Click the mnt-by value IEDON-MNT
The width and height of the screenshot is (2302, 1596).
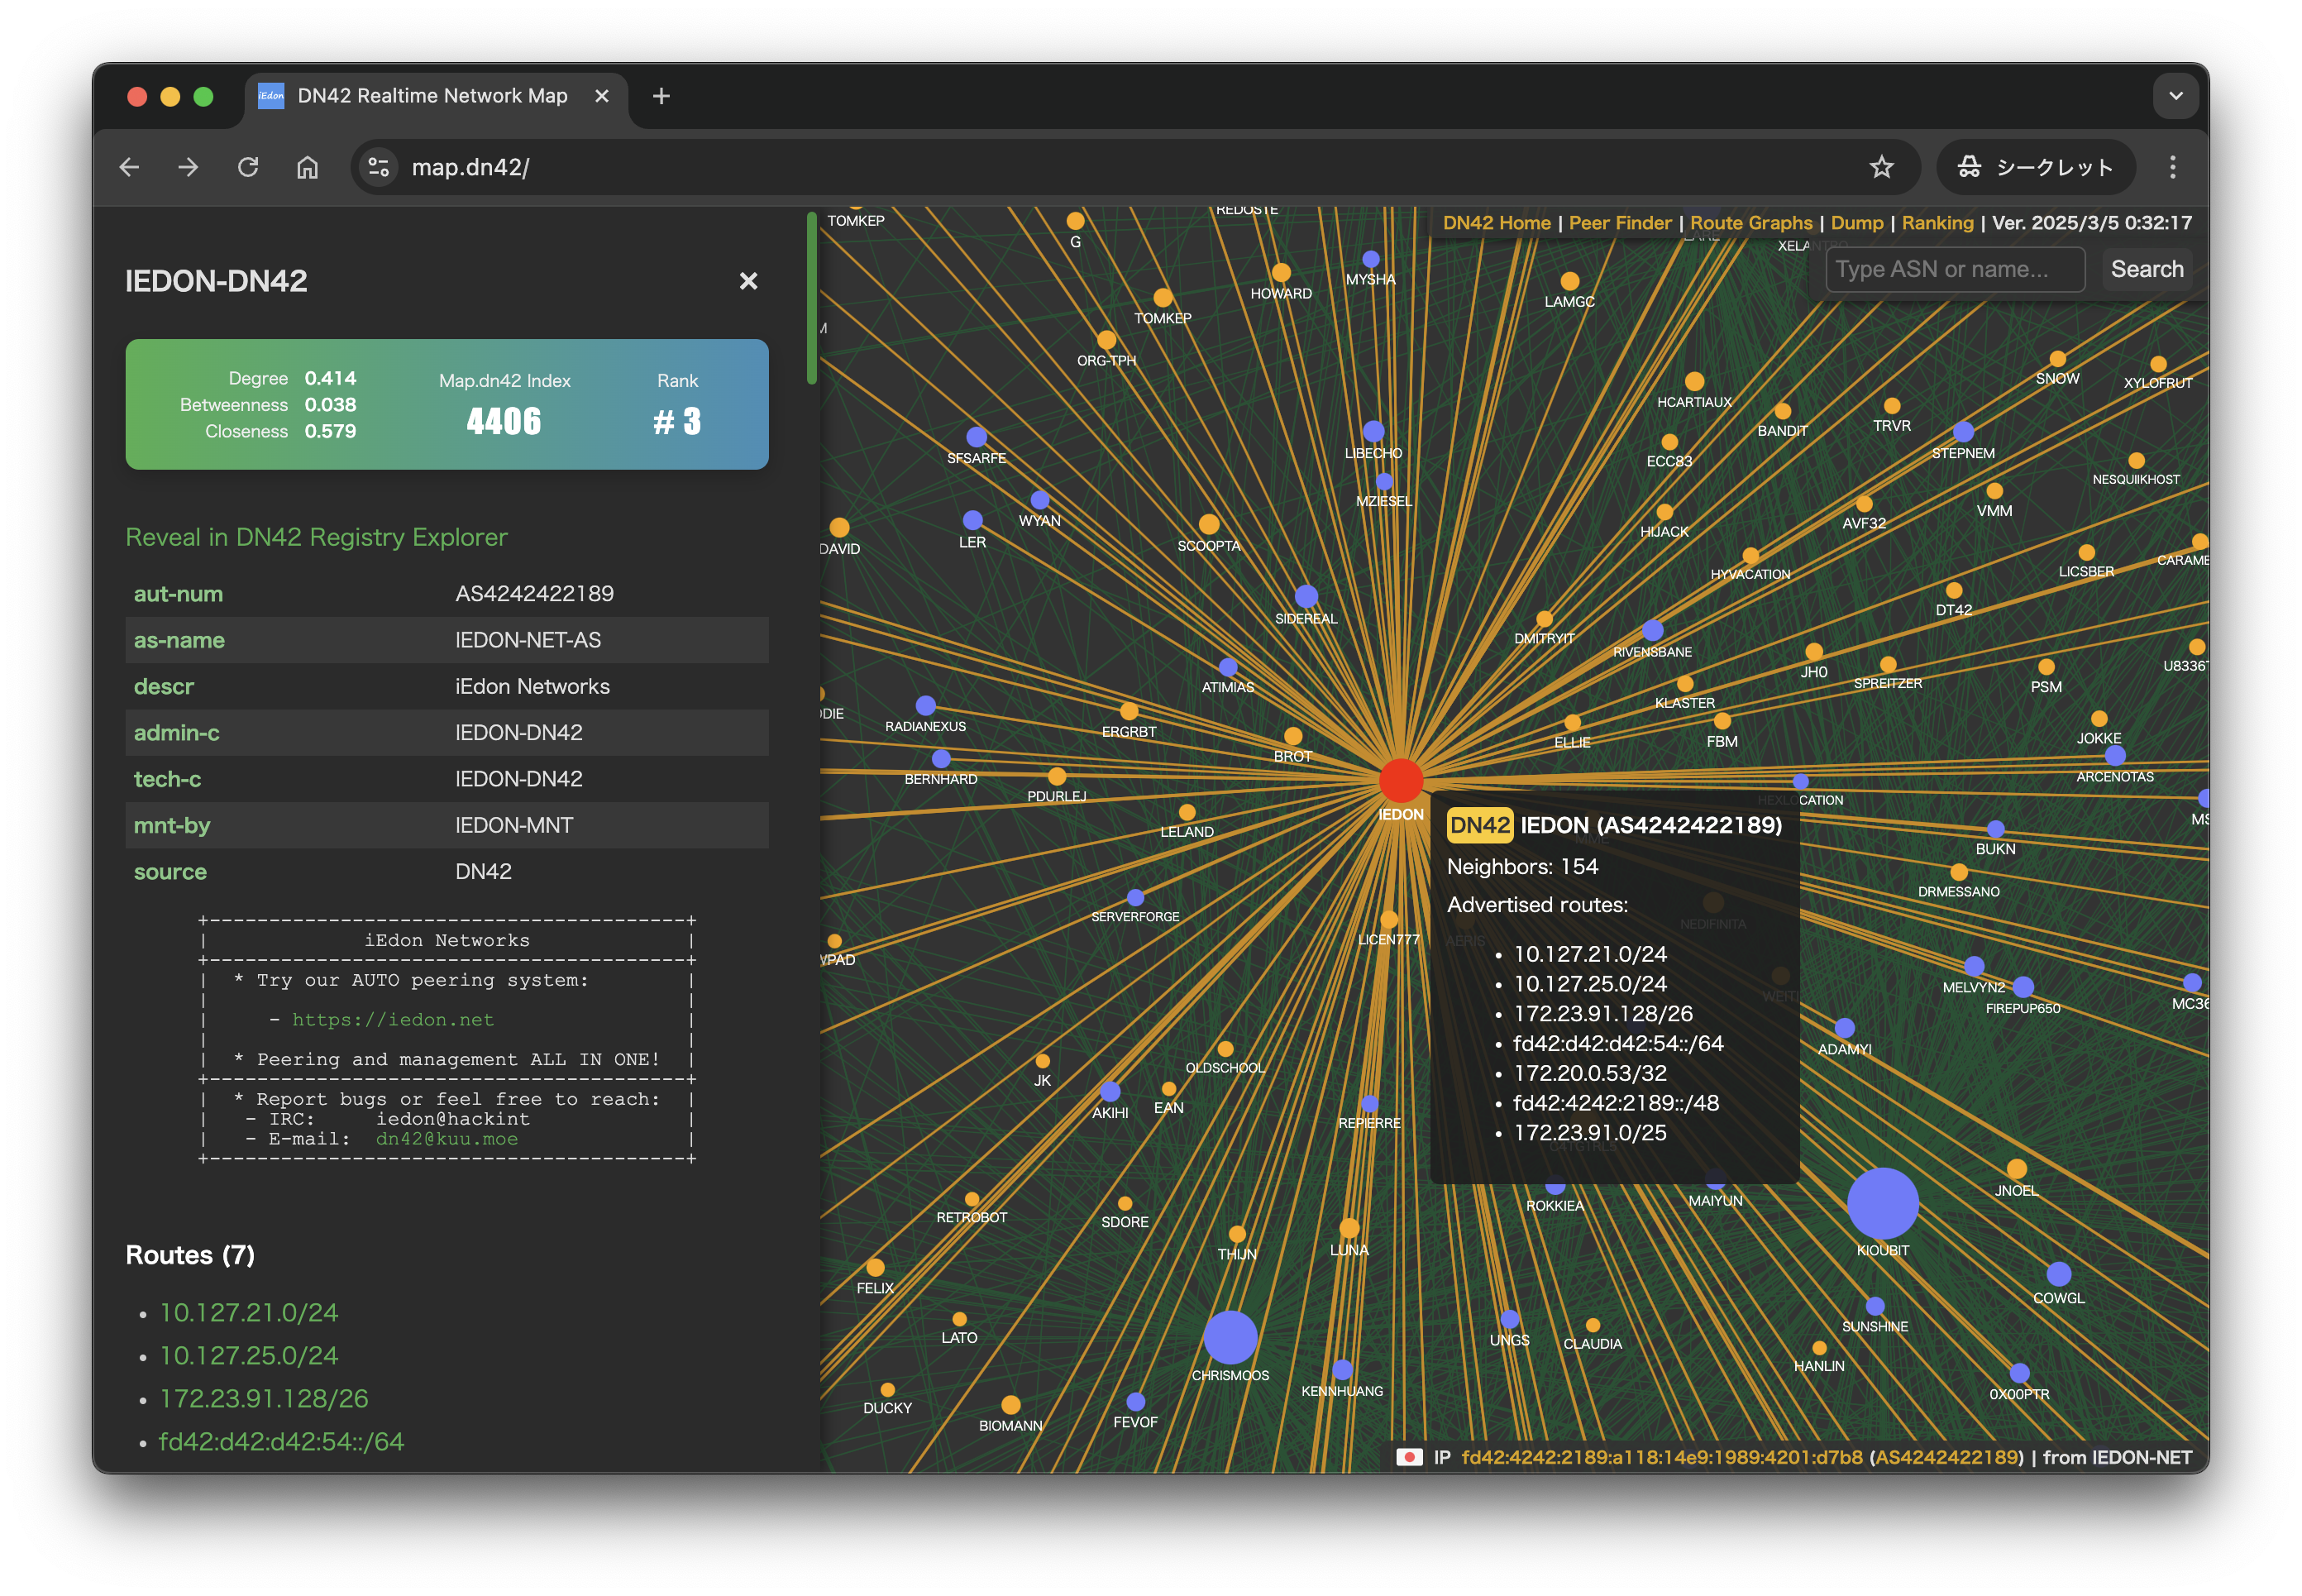point(514,826)
